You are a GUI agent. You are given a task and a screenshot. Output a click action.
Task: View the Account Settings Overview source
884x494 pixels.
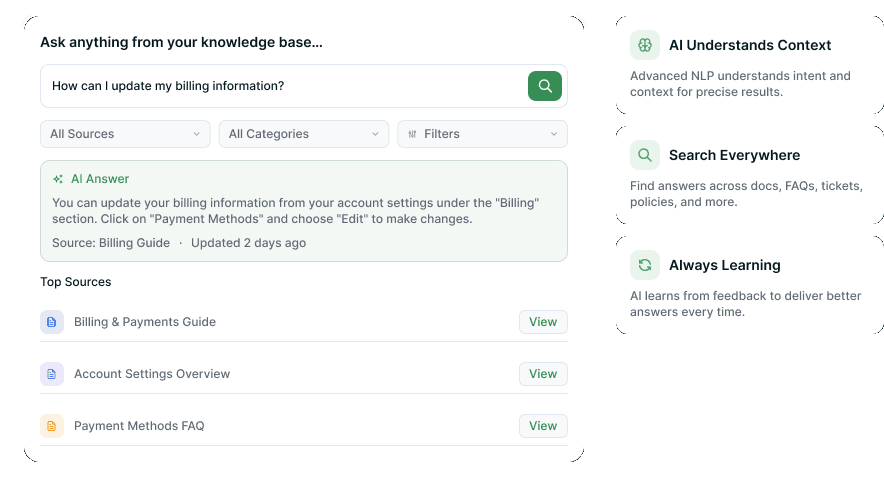pyautogui.click(x=543, y=374)
